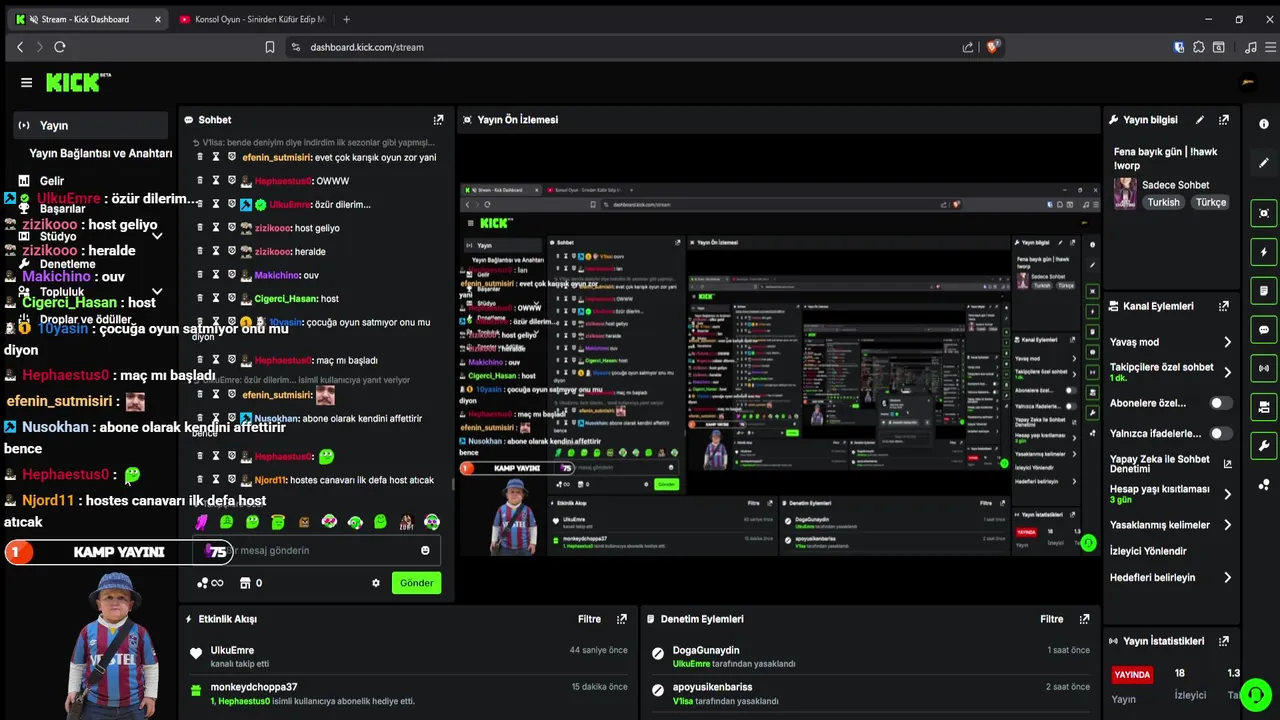Image resolution: width=1280 pixels, height=720 pixels.
Task: Send message with Gönder button
Action: point(417,583)
